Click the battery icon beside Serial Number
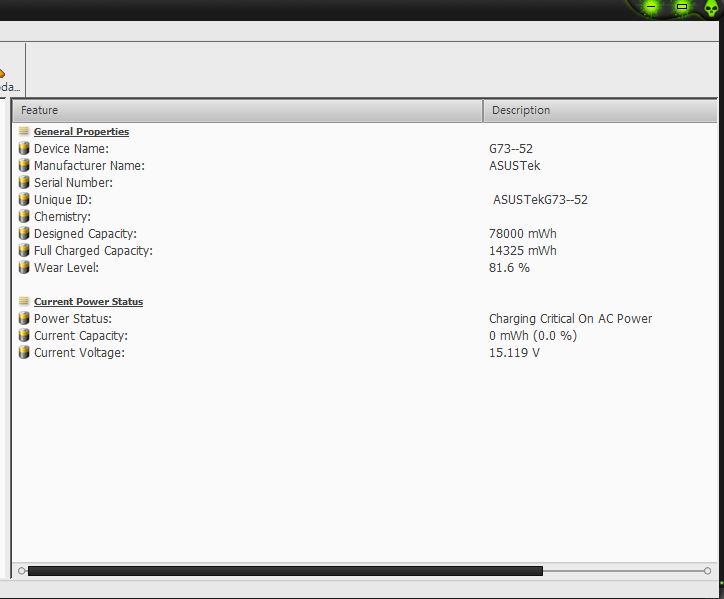Screen dimensions: 724x599 24,182
